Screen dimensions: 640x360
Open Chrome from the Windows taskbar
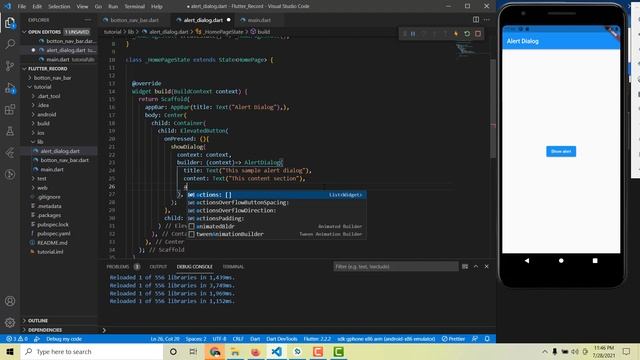pos(215,351)
